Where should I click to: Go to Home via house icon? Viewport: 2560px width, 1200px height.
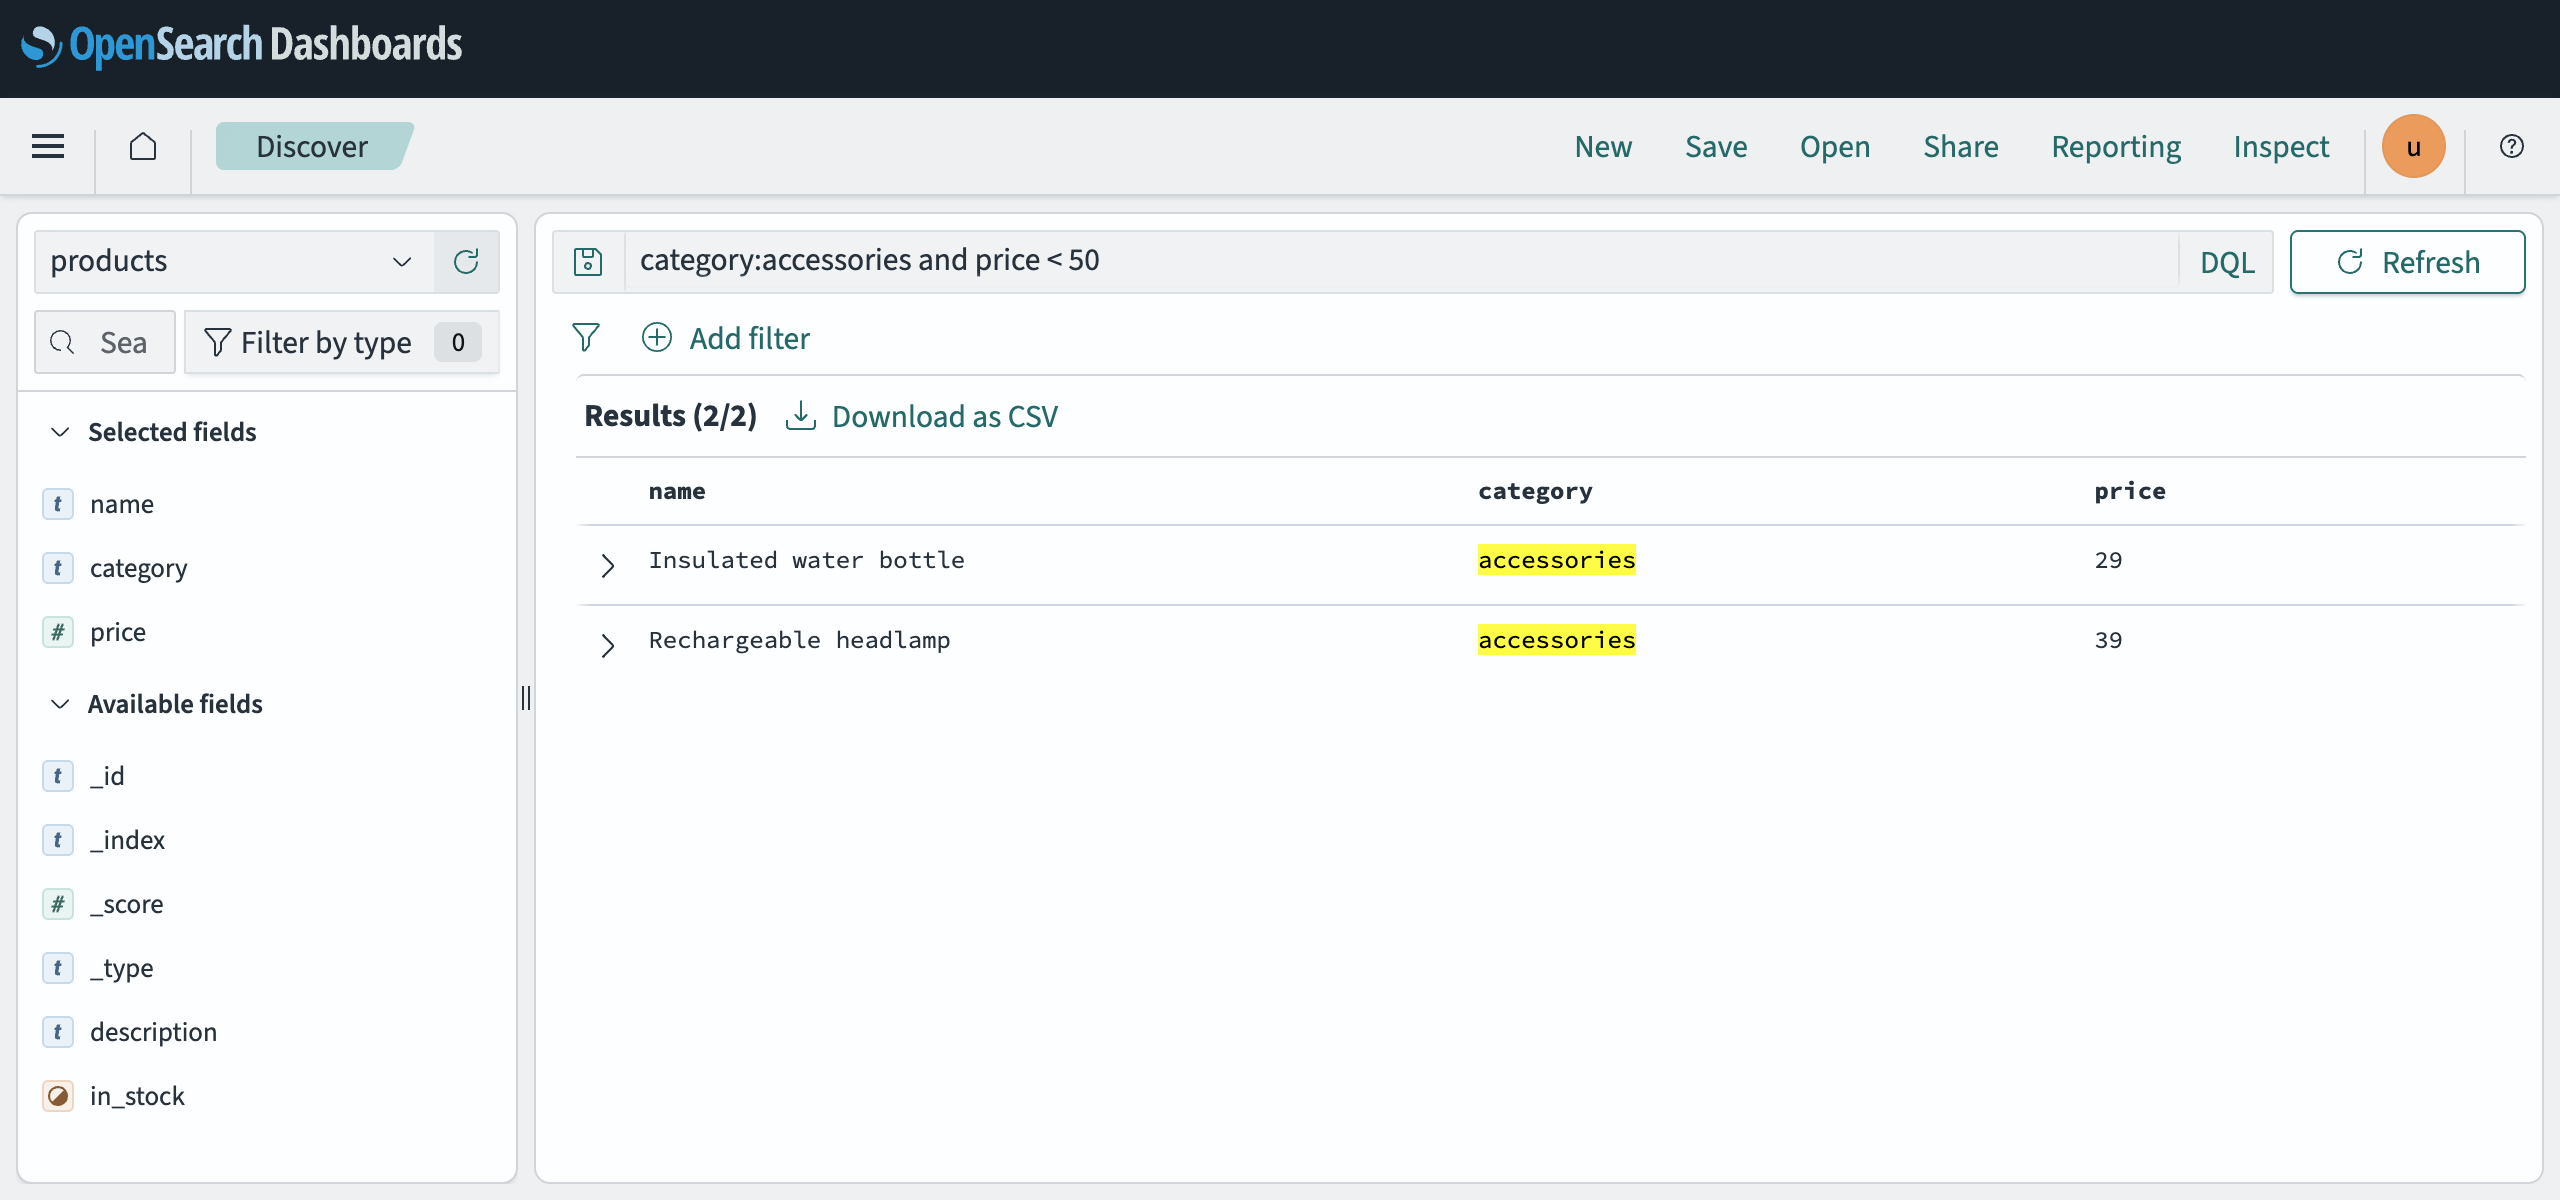143,146
